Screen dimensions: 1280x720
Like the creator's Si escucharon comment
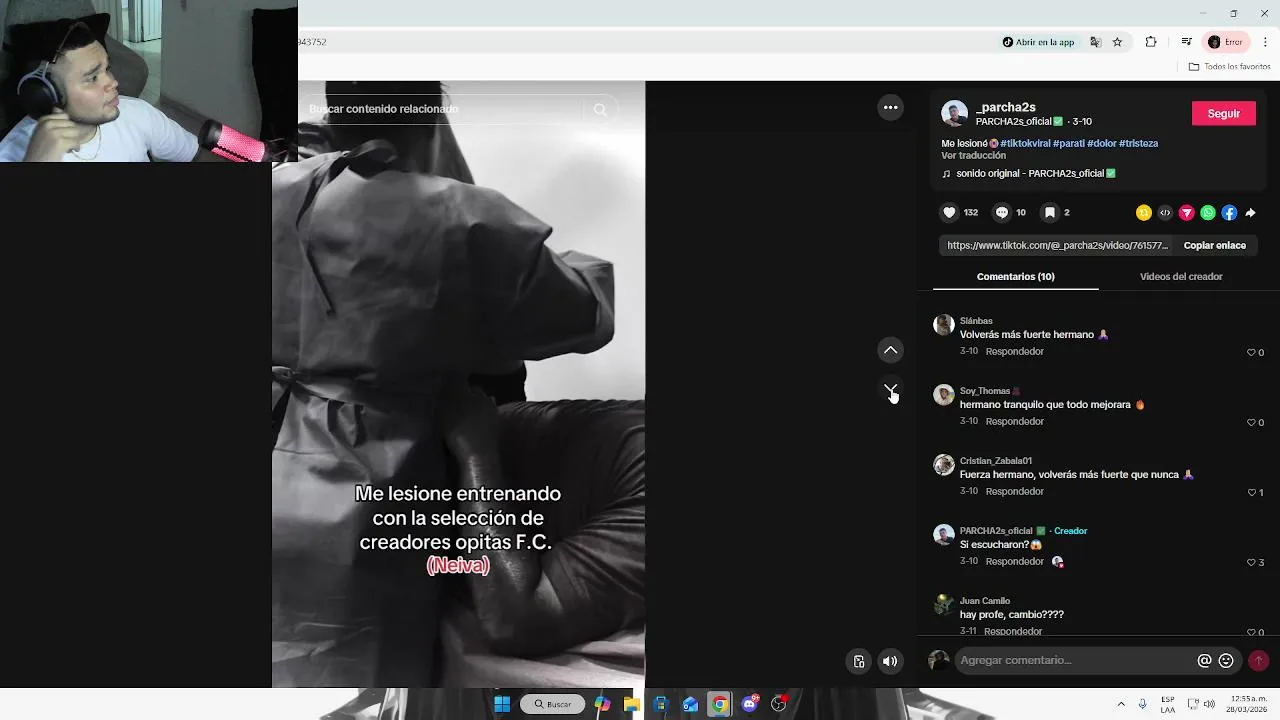(x=1251, y=563)
